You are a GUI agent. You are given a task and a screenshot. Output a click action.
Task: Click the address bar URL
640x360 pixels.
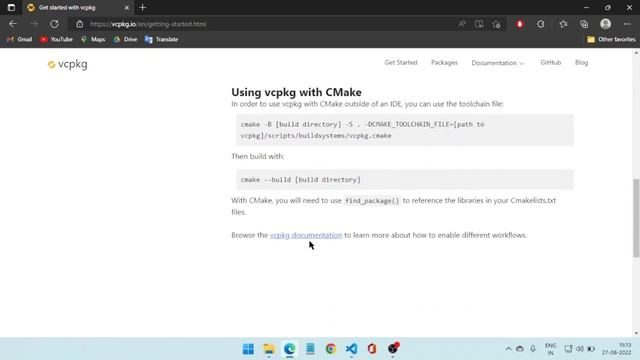click(x=148, y=24)
